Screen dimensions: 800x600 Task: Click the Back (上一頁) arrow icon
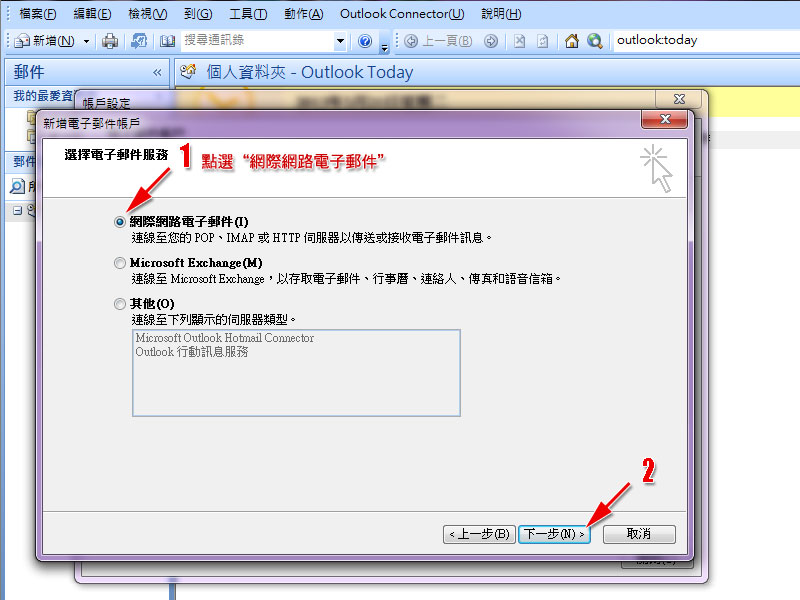click(x=411, y=41)
